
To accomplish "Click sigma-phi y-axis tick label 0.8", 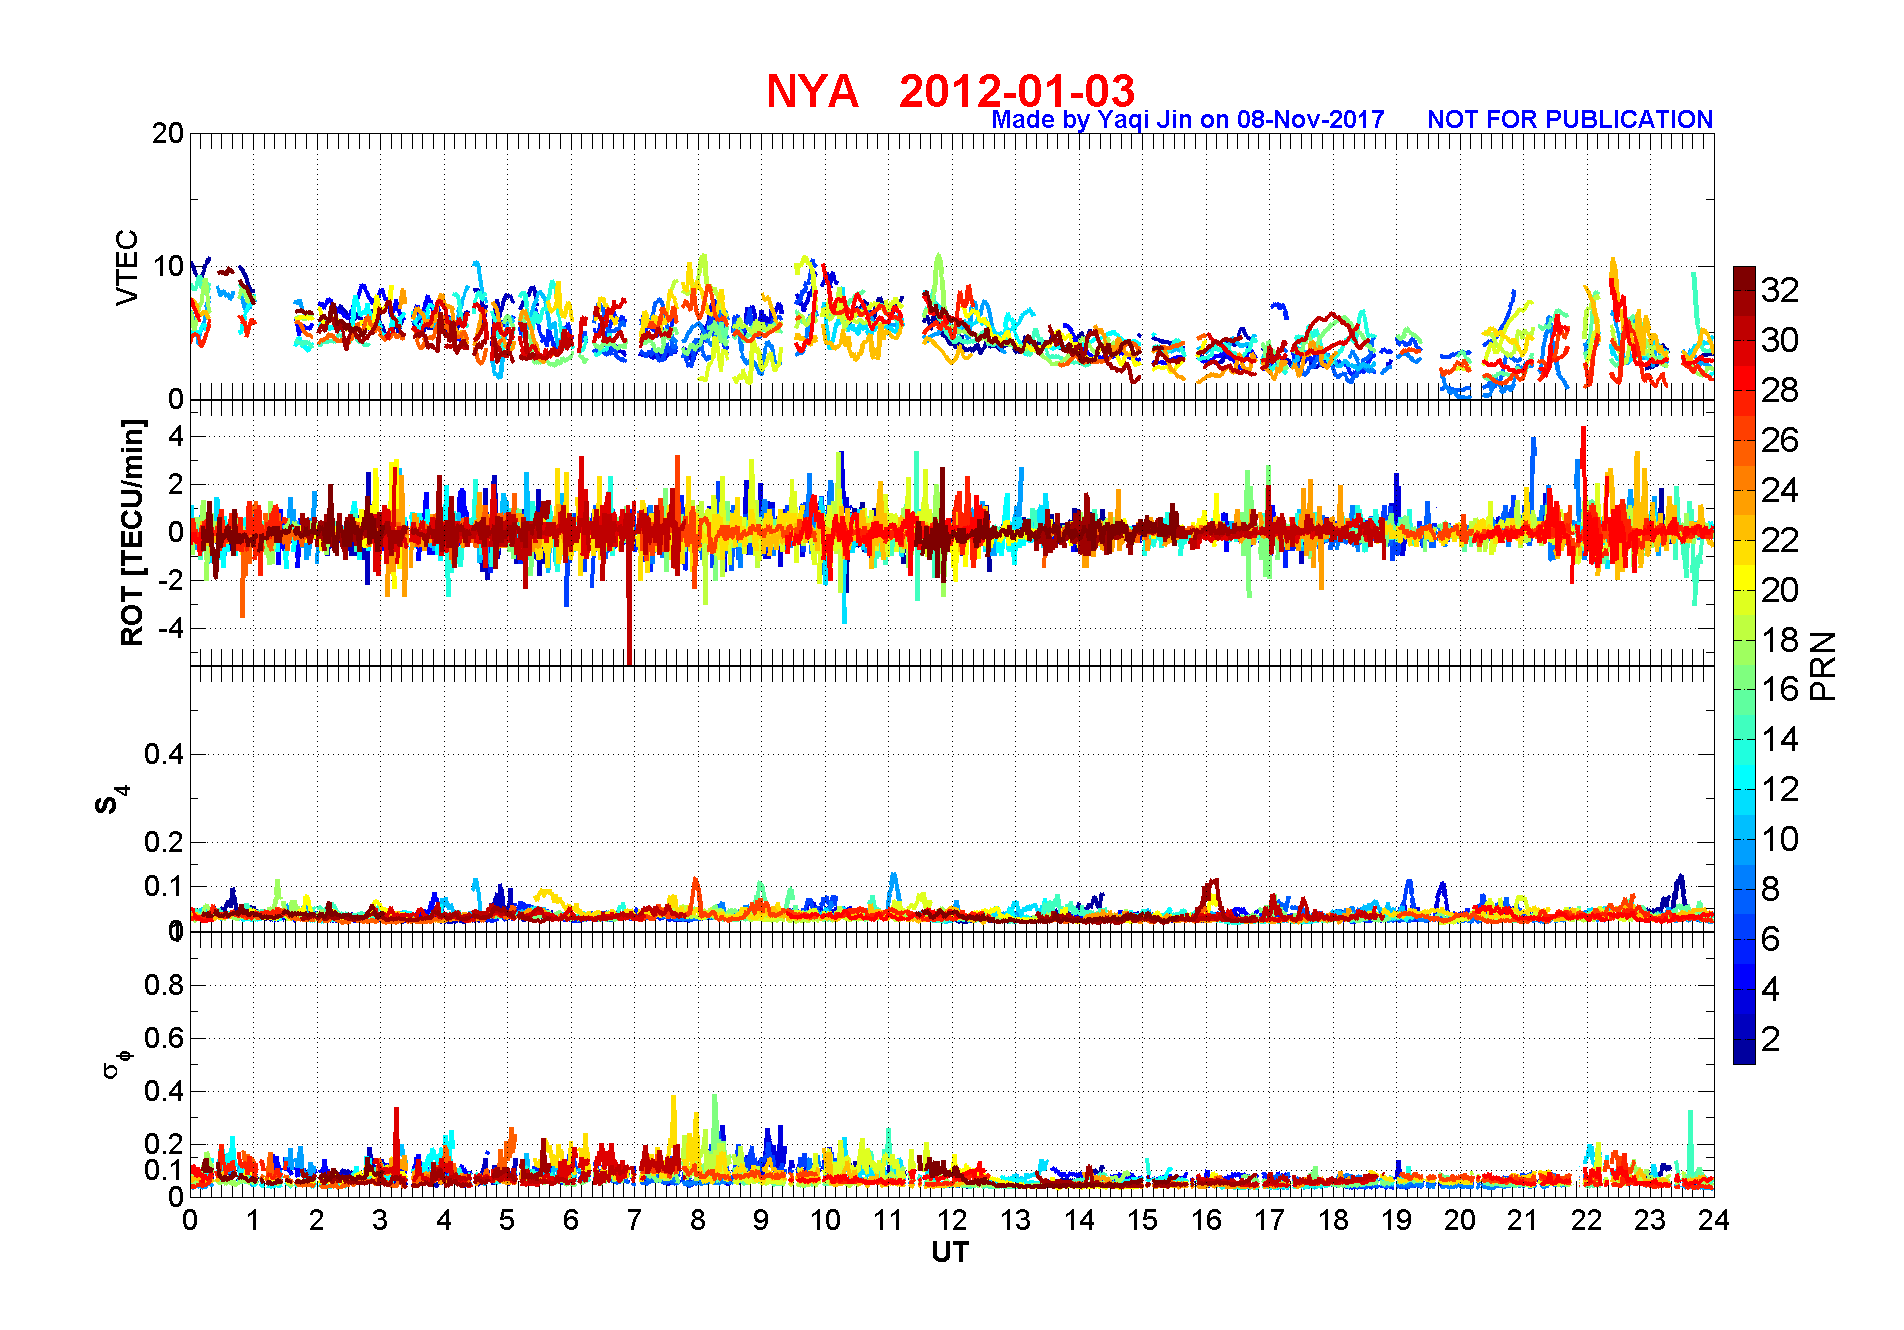I will coord(164,985).
